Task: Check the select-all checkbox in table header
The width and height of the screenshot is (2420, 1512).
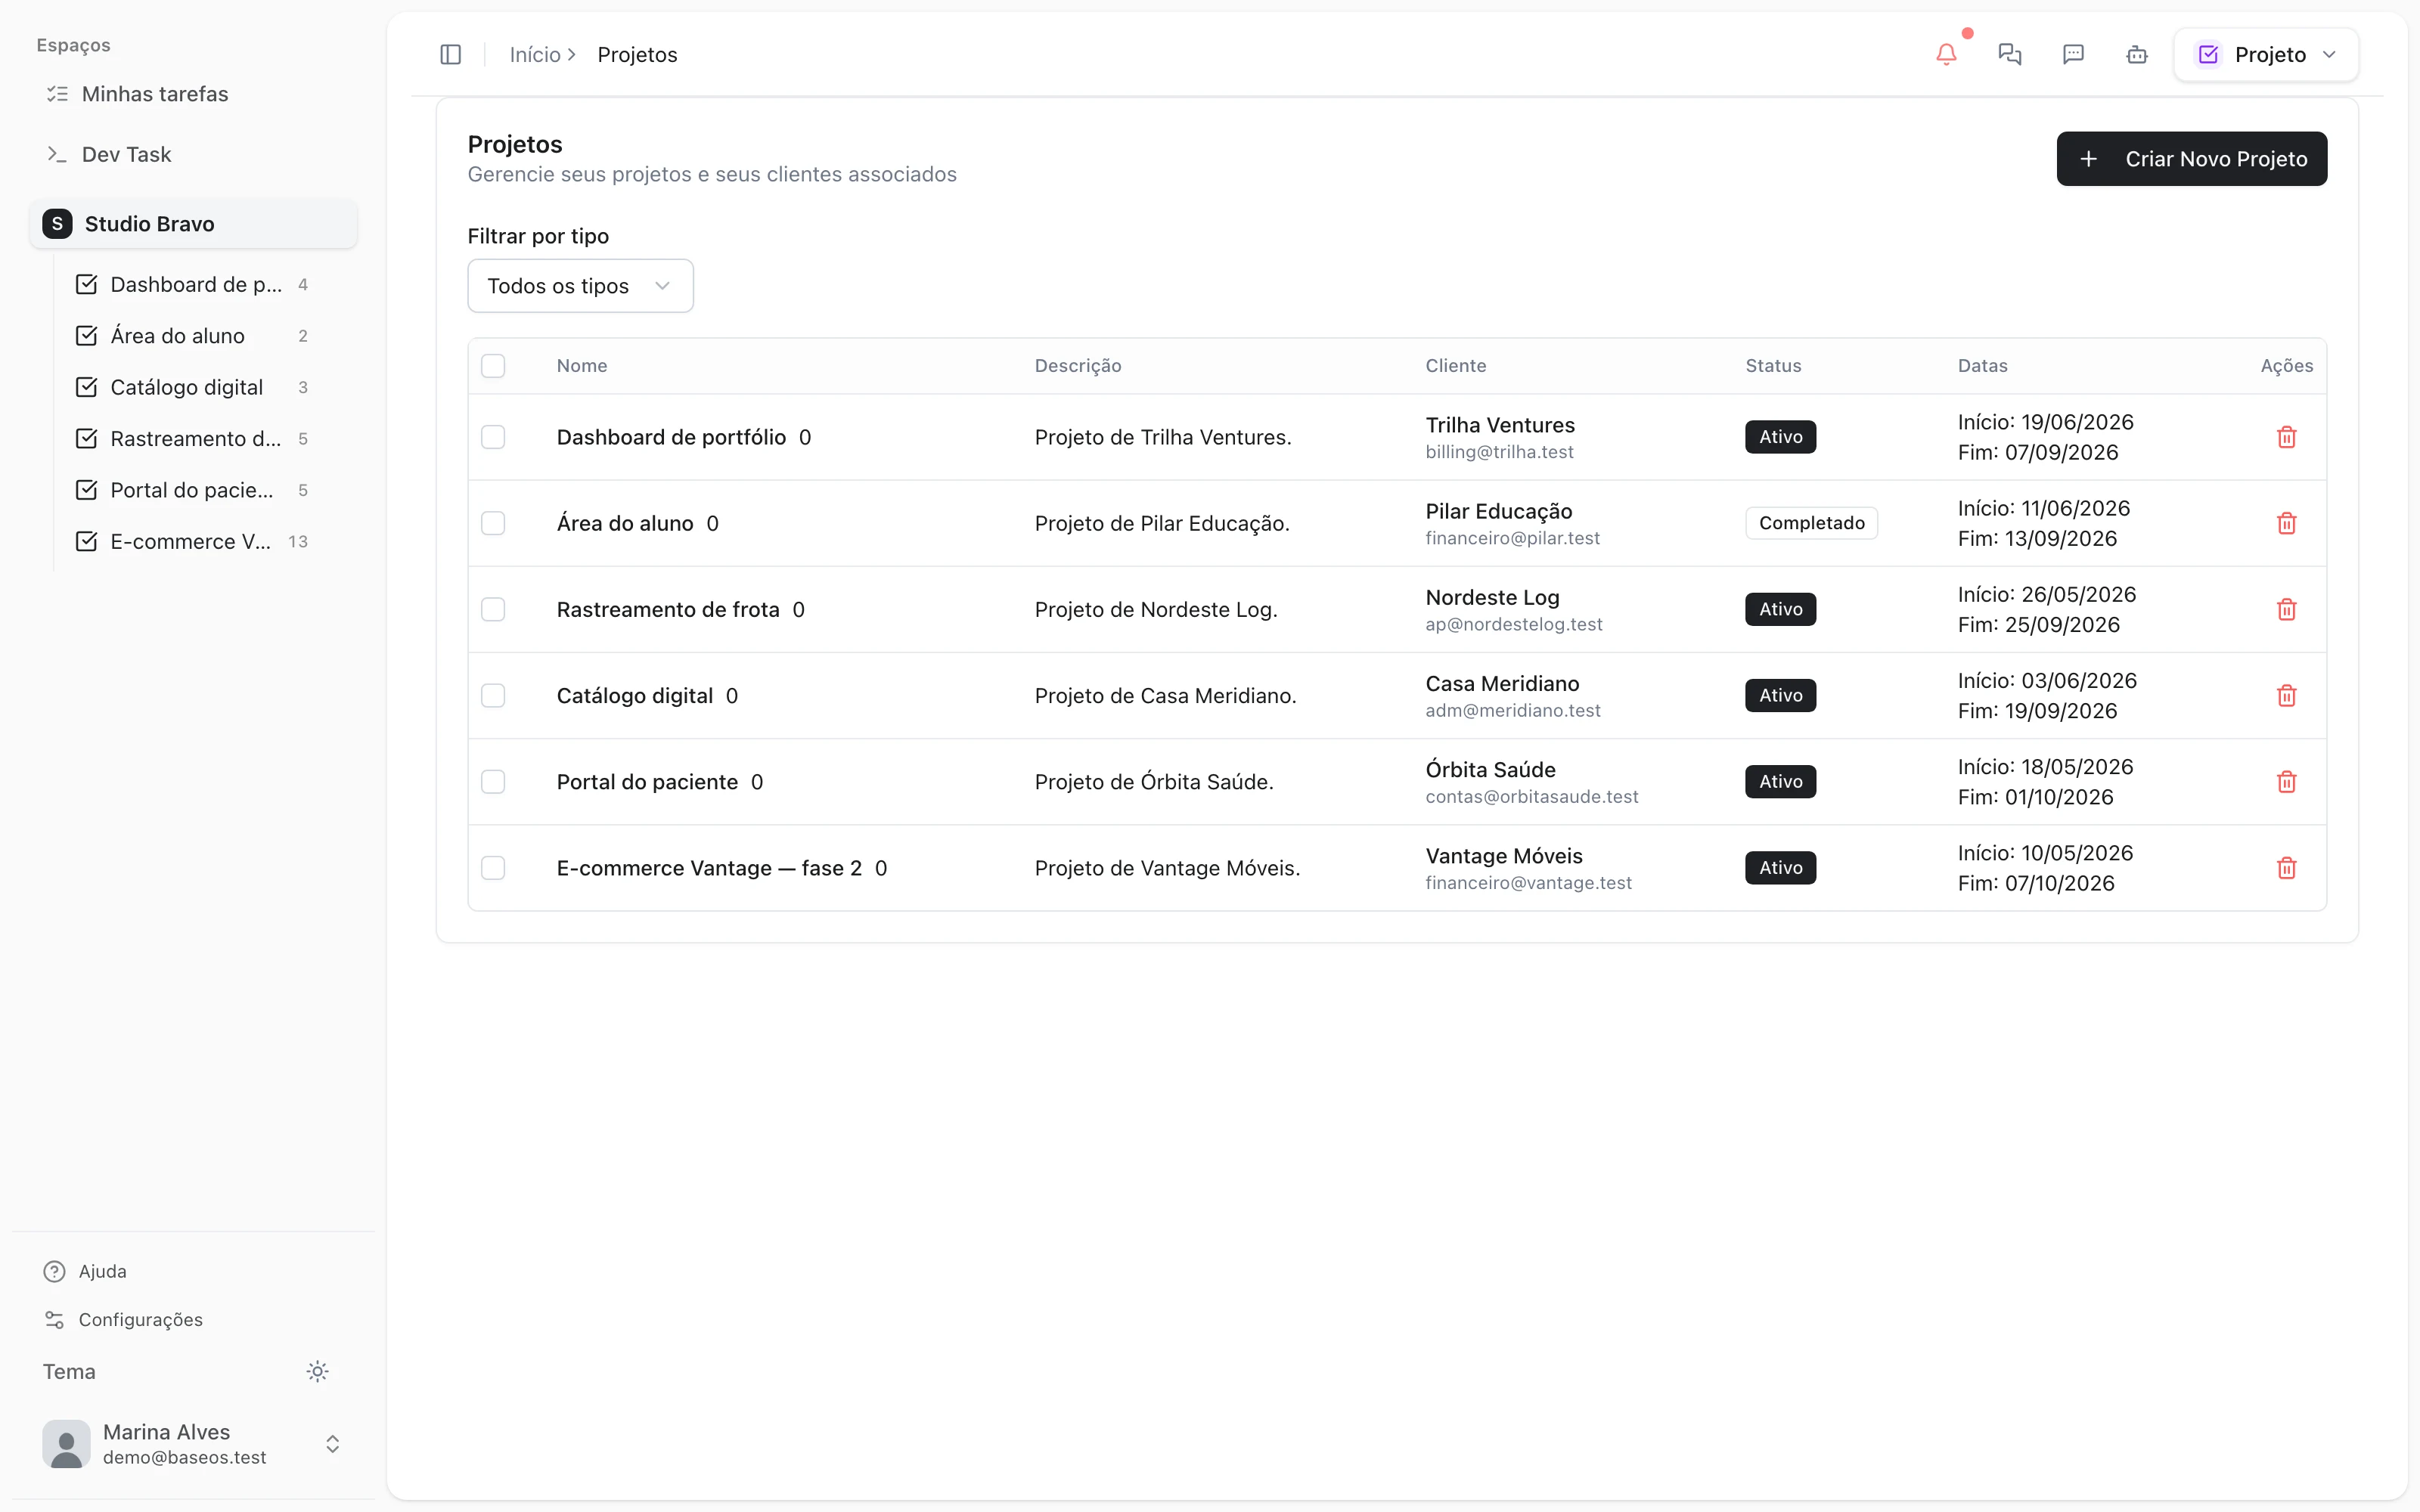Action: [x=493, y=366]
